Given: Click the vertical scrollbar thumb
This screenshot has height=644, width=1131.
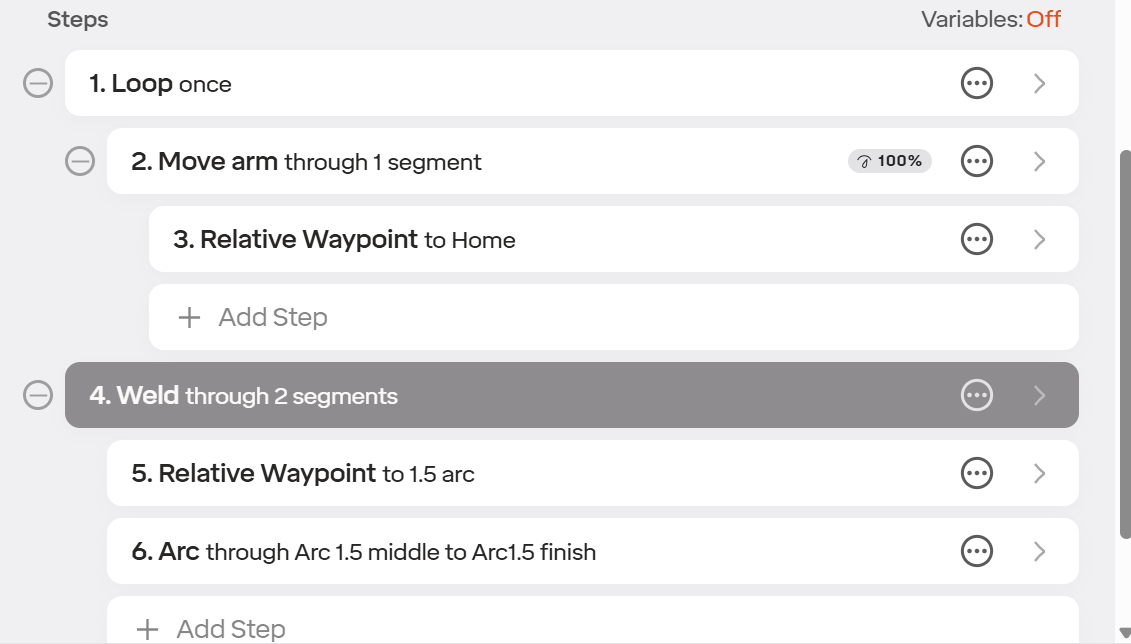Looking at the screenshot, I should point(1125,344).
